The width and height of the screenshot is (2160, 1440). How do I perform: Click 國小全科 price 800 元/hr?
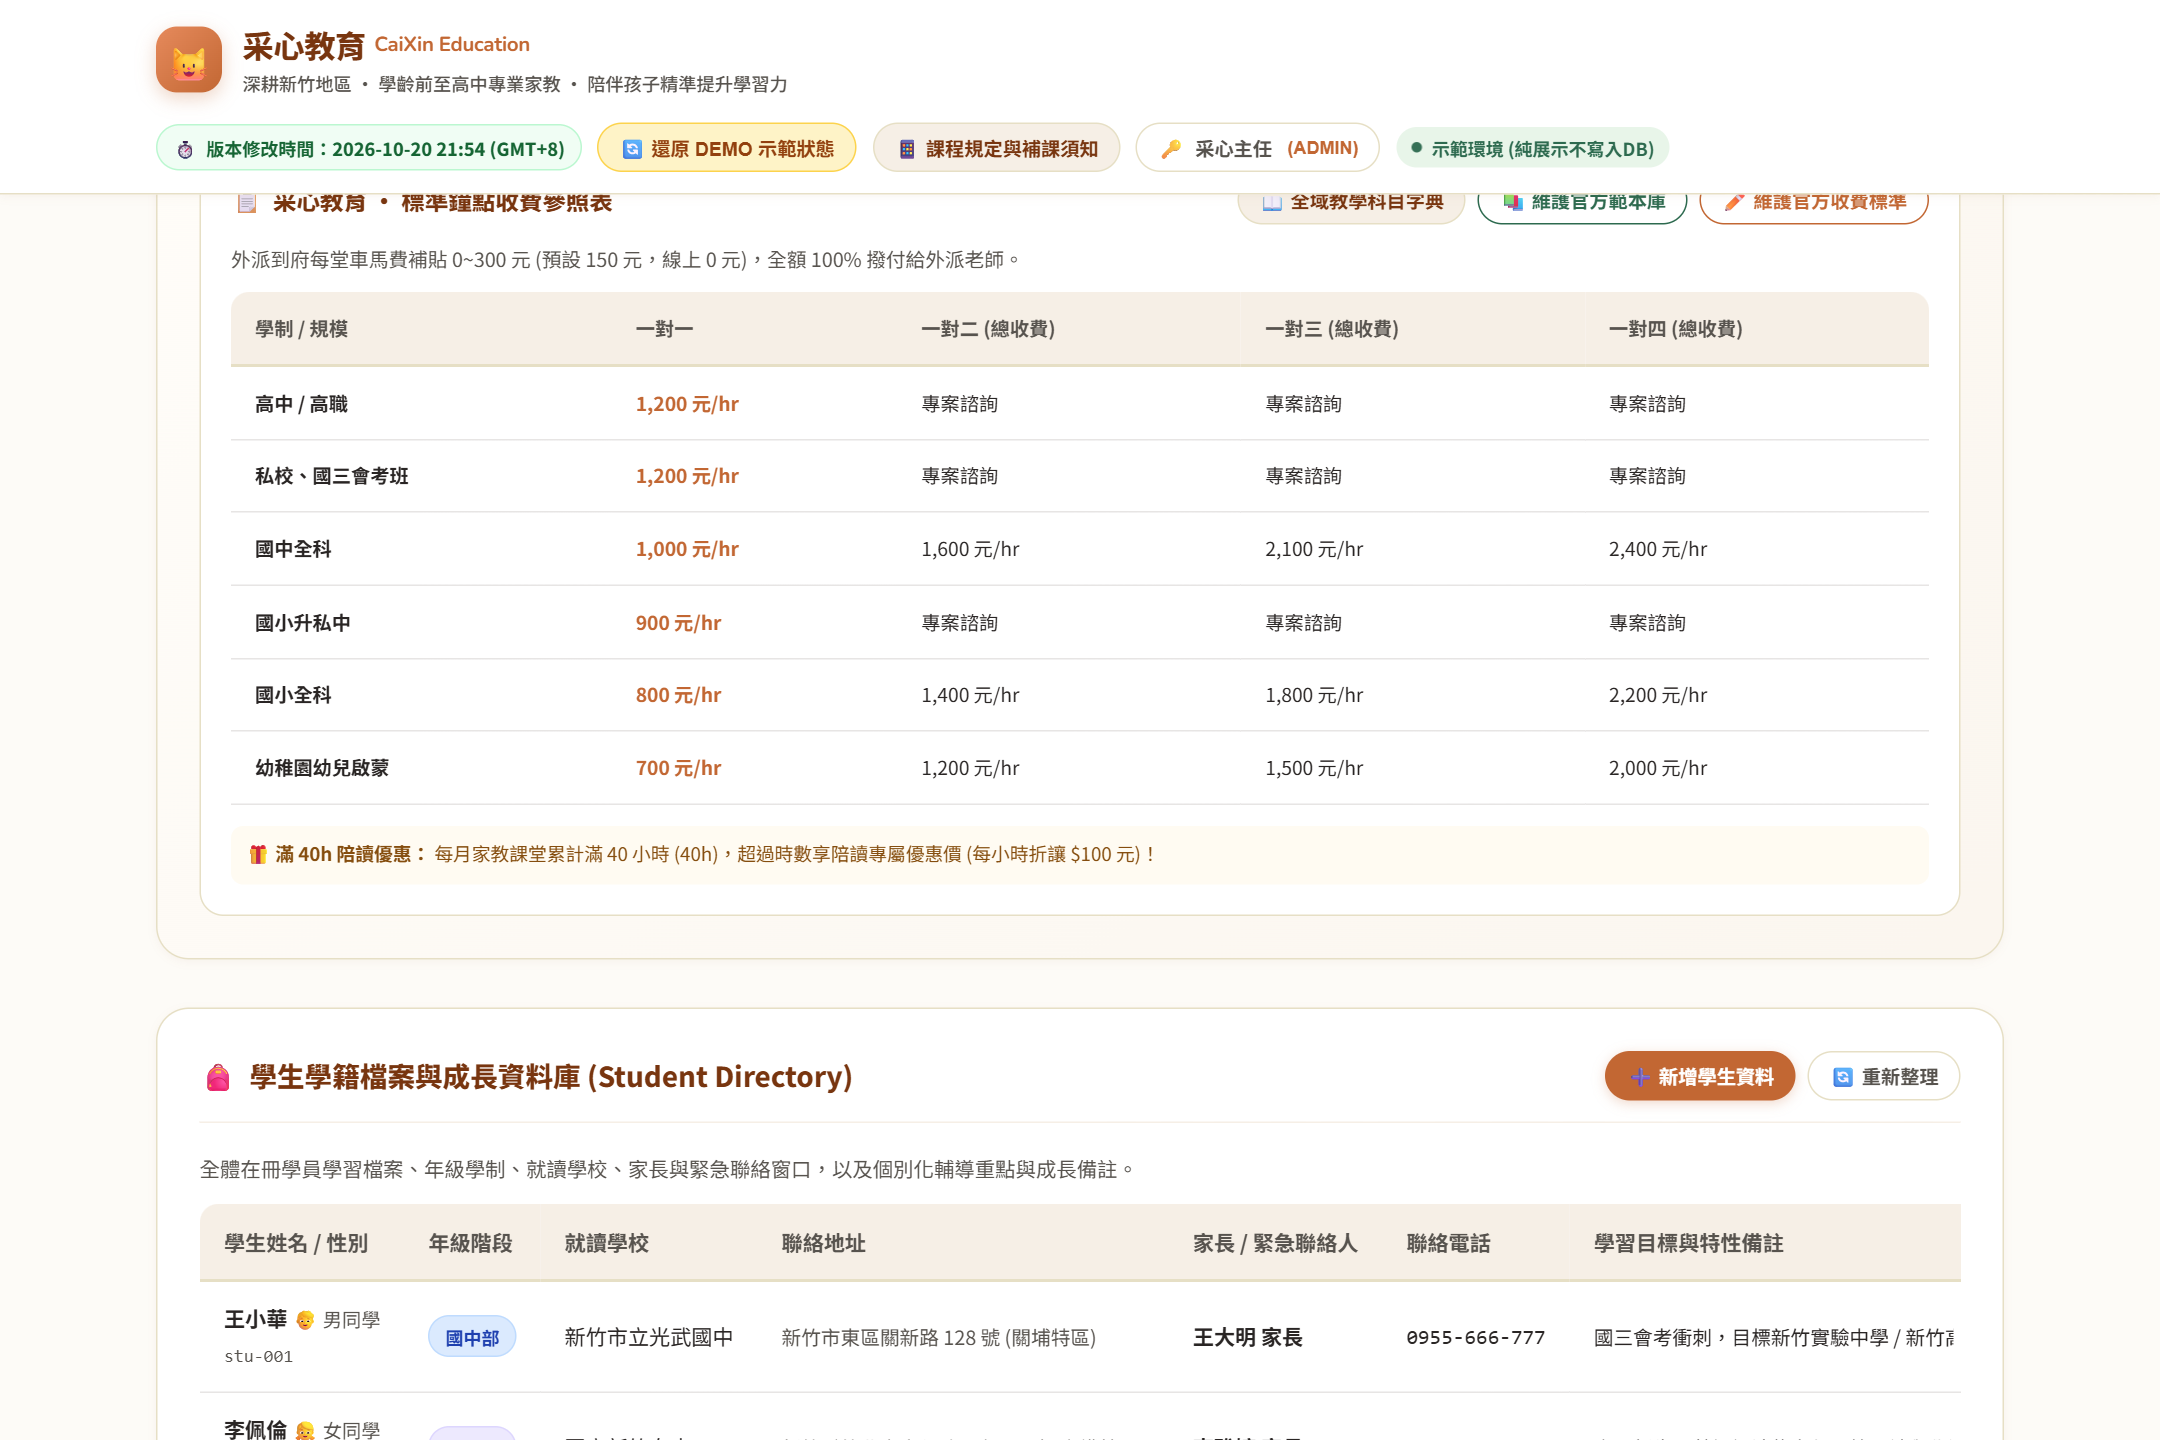[678, 695]
